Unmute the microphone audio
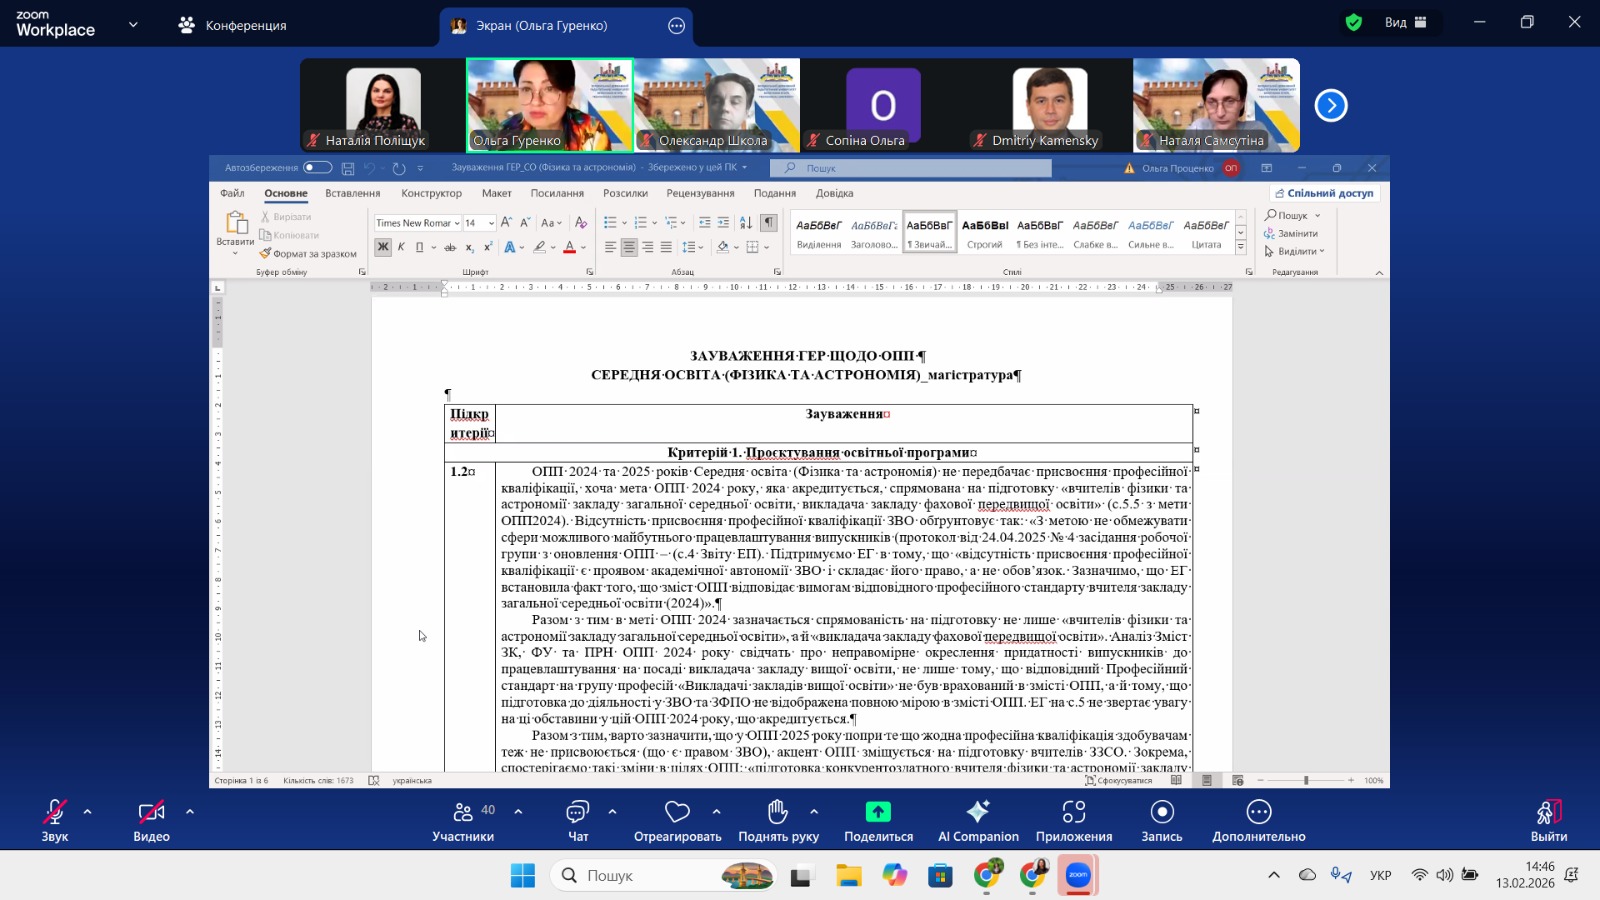 [54, 820]
